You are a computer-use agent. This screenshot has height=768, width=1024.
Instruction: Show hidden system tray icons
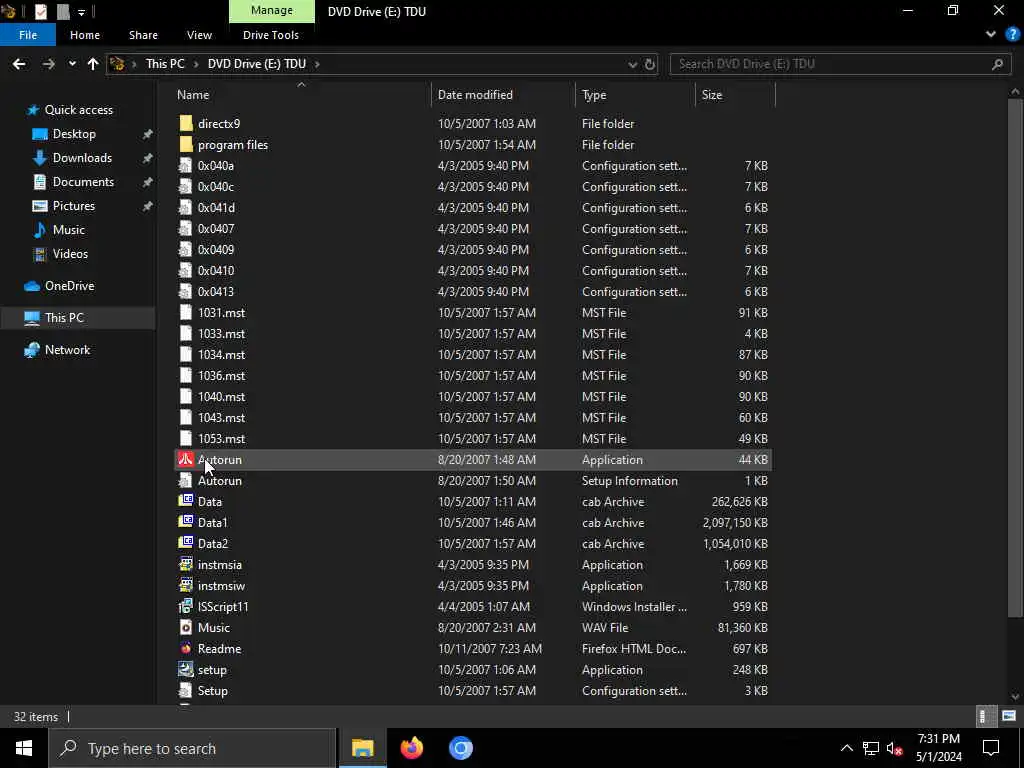(x=846, y=748)
